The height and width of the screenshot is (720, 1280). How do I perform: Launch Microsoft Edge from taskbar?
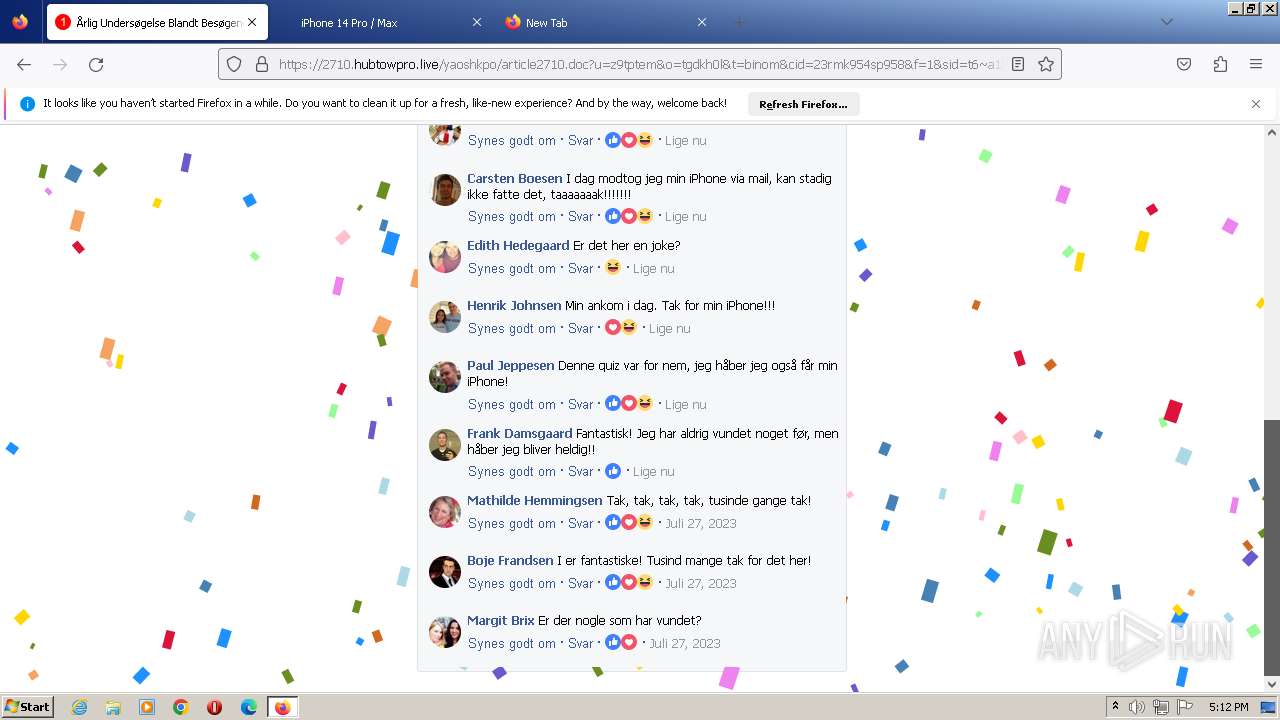[x=249, y=707]
